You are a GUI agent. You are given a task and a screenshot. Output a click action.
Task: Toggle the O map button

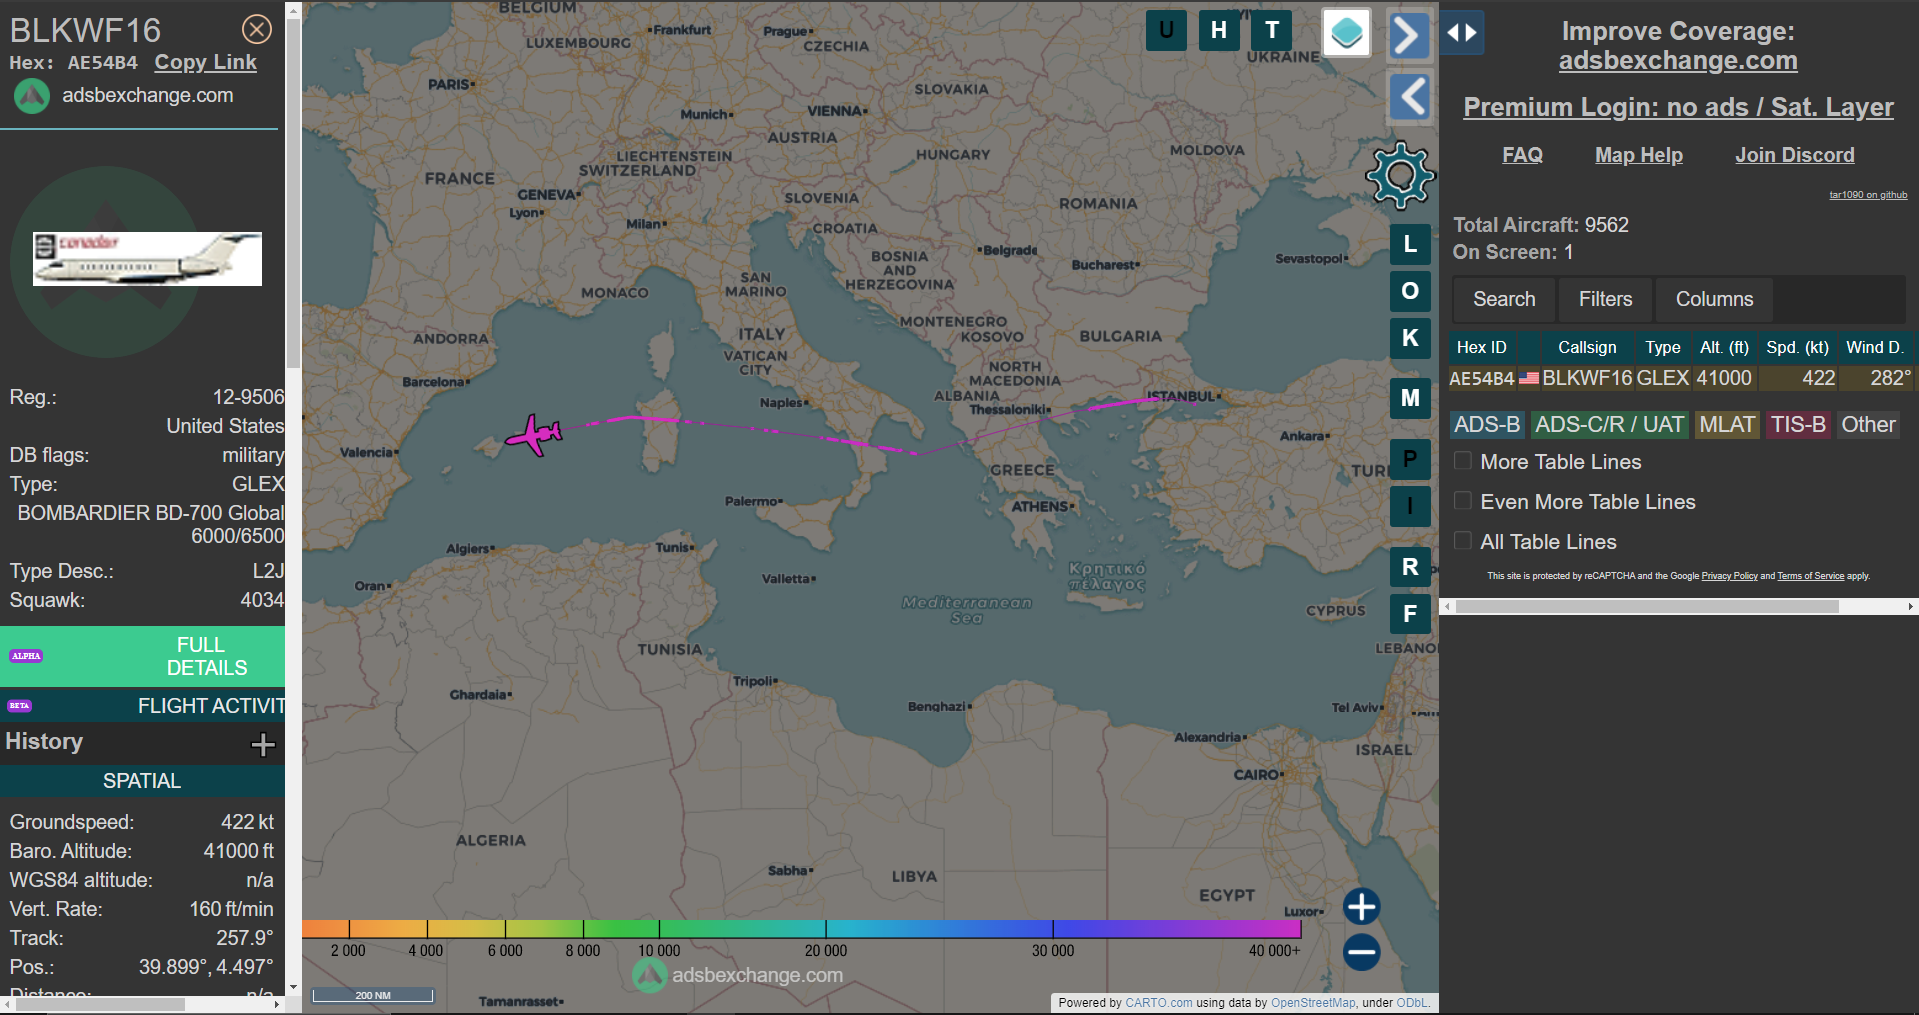(x=1410, y=291)
